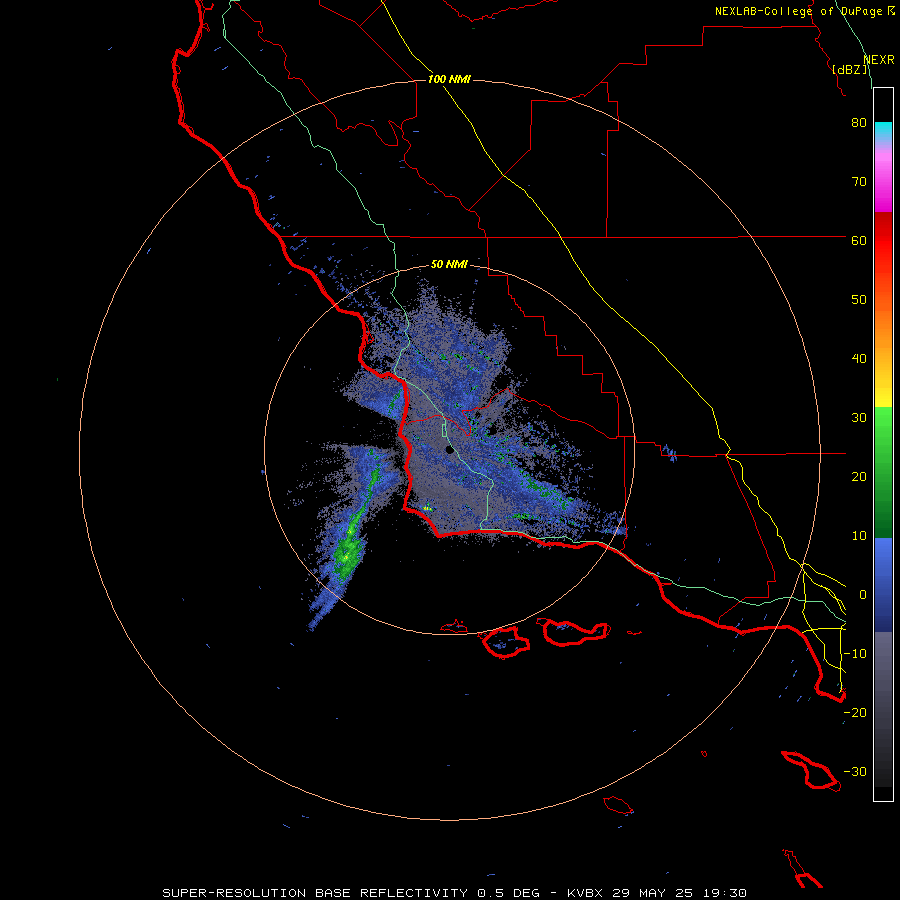Click the -20 value on dBZ scale
The image size is (900, 900).
click(x=855, y=713)
